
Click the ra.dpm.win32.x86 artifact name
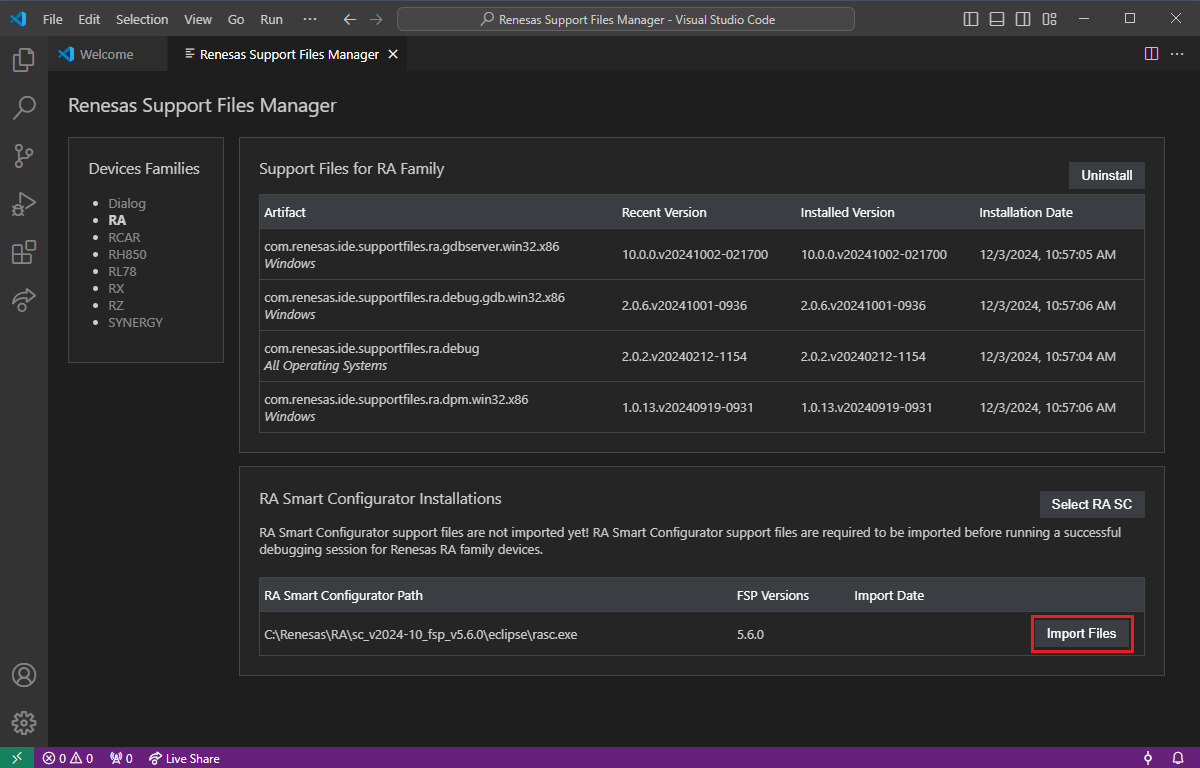(396, 399)
